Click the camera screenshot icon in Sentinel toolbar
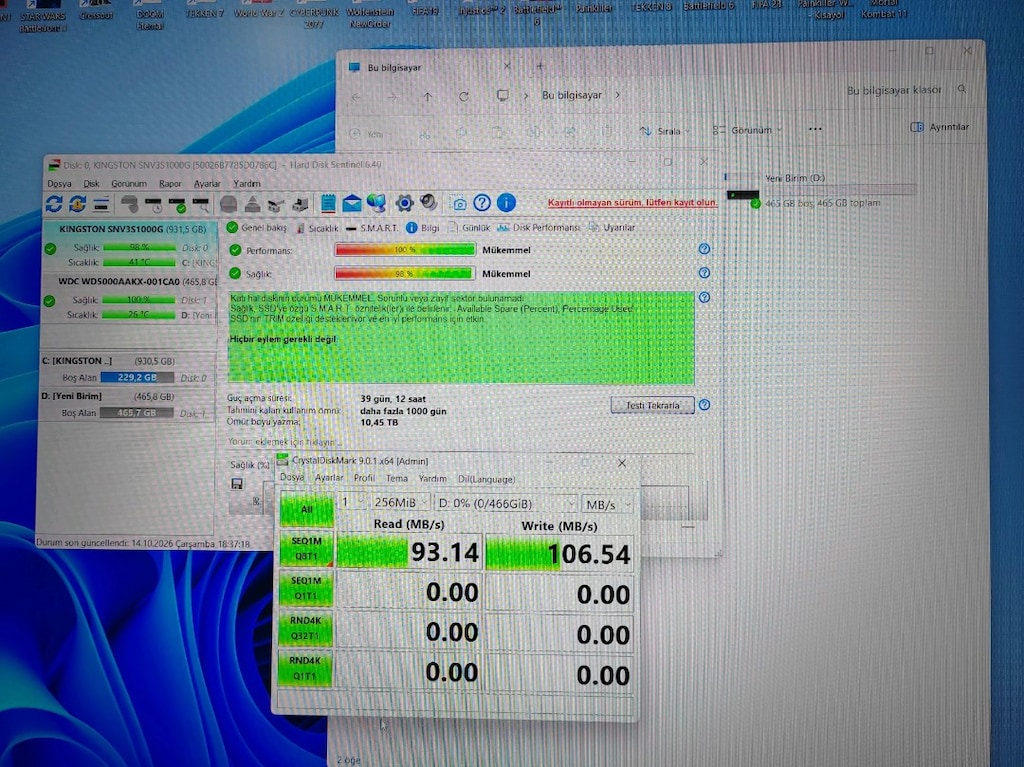The height and width of the screenshot is (767, 1024). point(460,204)
